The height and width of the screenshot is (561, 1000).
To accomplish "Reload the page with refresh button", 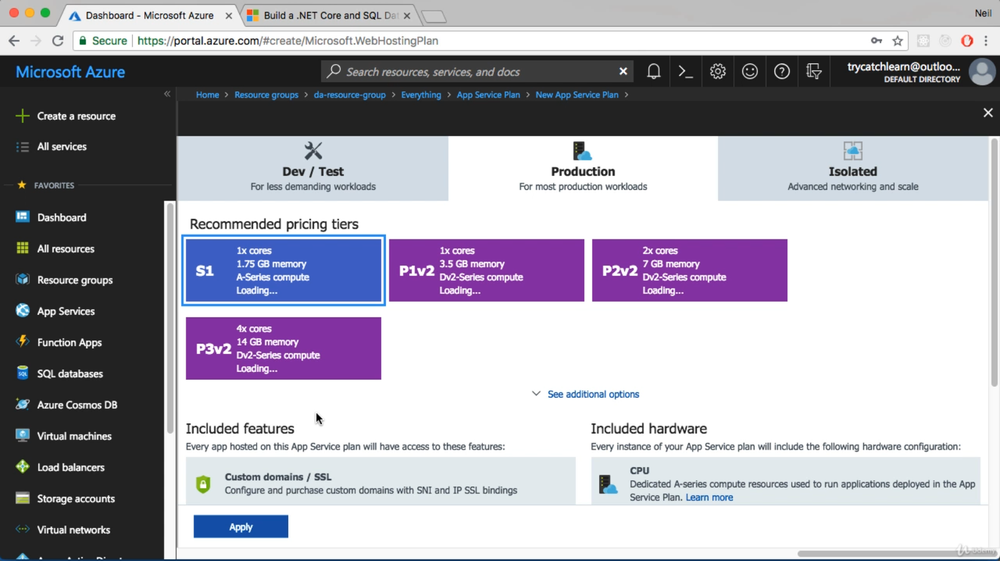I will coord(57,41).
